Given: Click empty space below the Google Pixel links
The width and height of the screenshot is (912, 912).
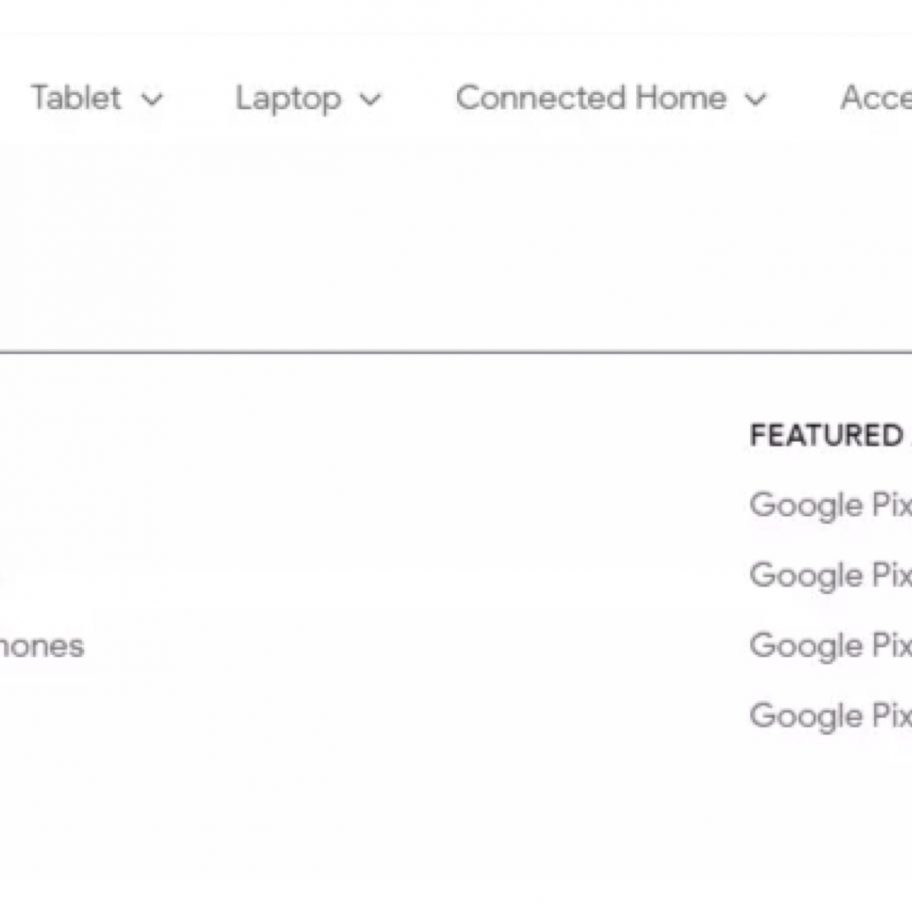Looking at the screenshot, I should 830,820.
